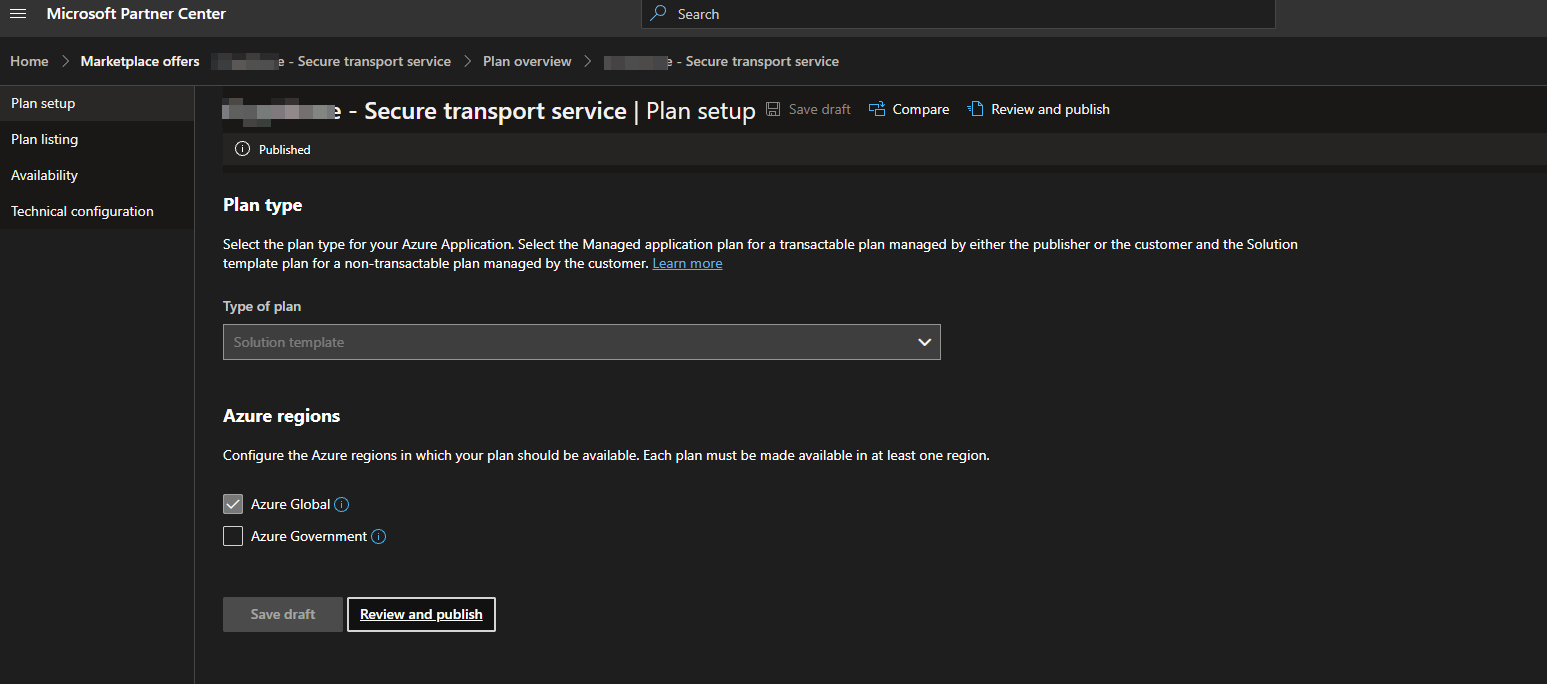Focus the Search input field
This screenshot has height=684, width=1547.
tap(958, 14)
